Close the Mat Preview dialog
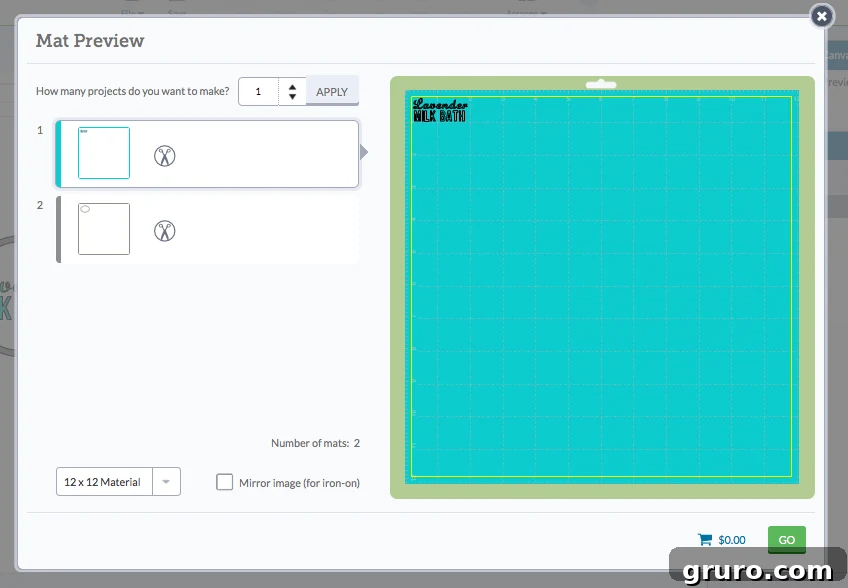The image size is (848, 588). pos(822,16)
